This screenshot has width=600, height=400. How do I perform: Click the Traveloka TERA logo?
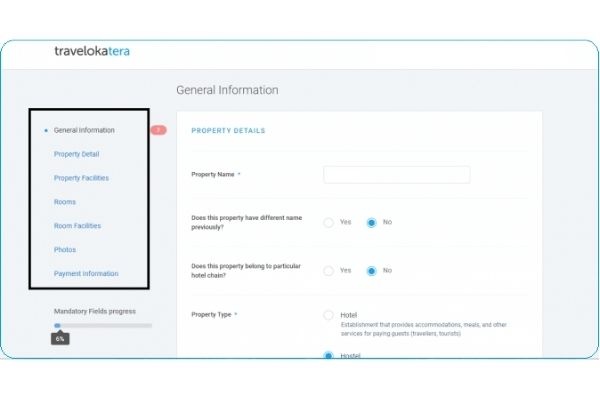[x=92, y=51]
